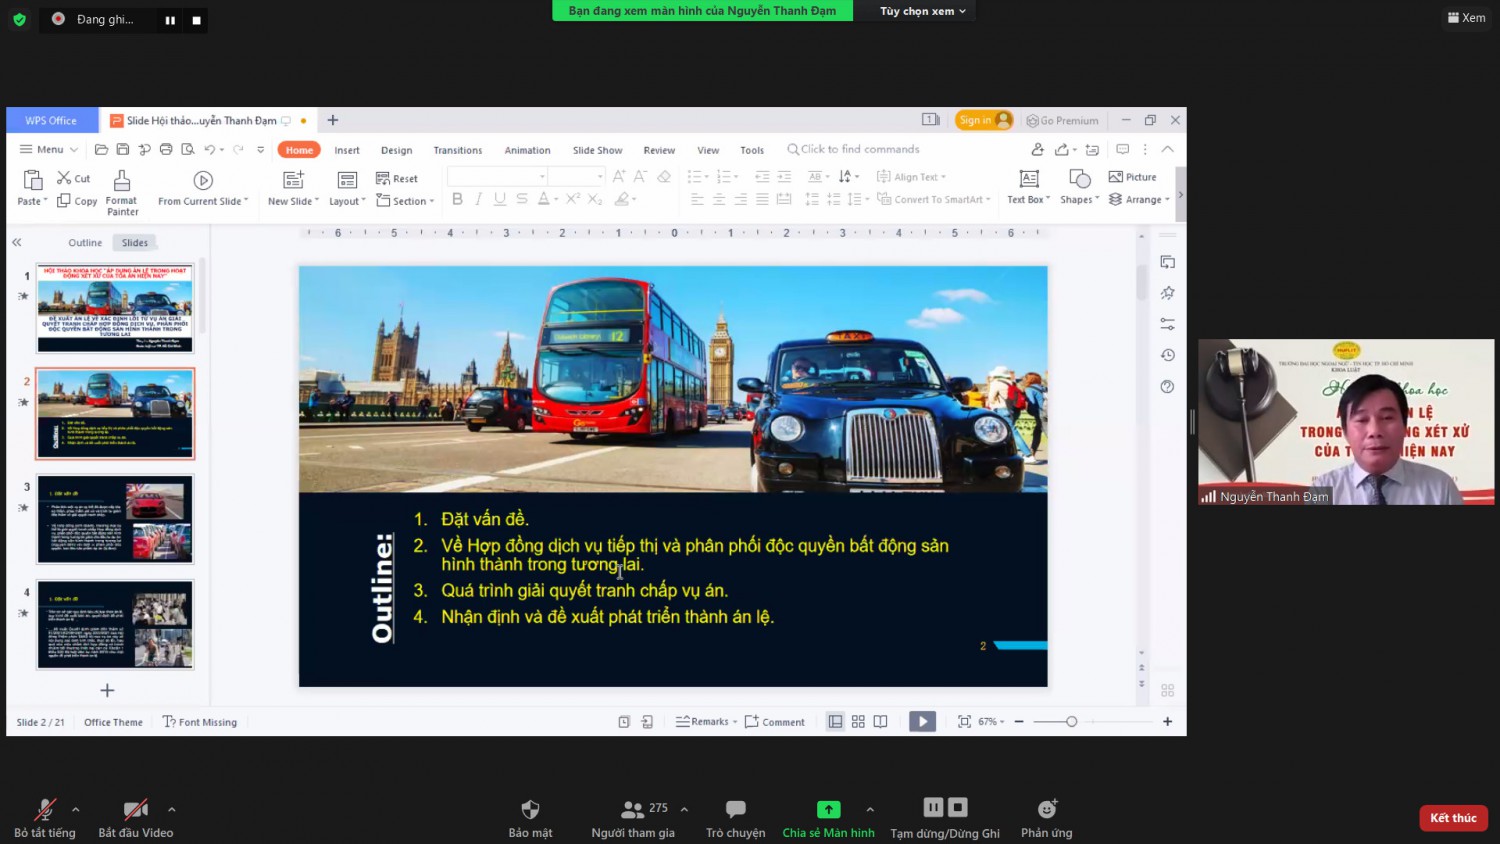The width and height of the screenshot is (1500, 844).
Task: Start slideshow From Current Slide
Action: point(203,180)
